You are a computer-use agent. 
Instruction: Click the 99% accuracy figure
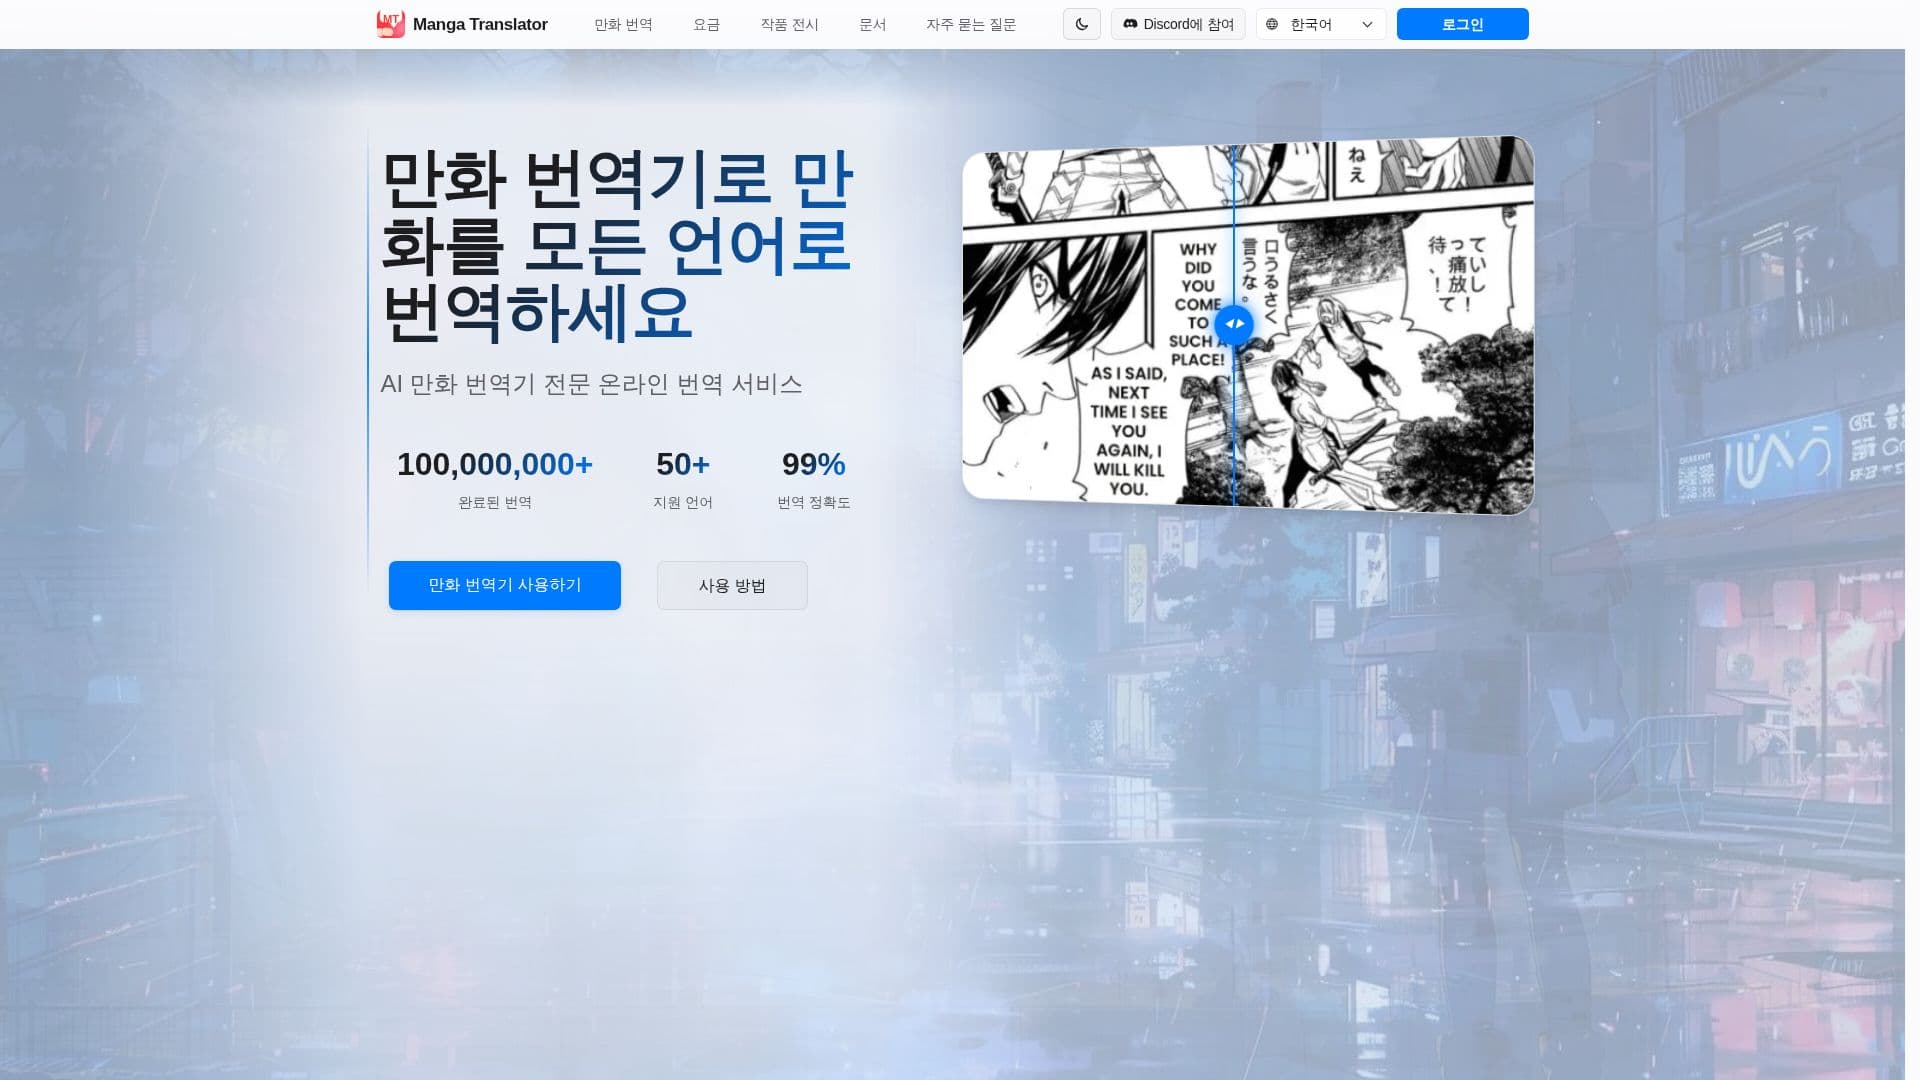click(814, 464)
